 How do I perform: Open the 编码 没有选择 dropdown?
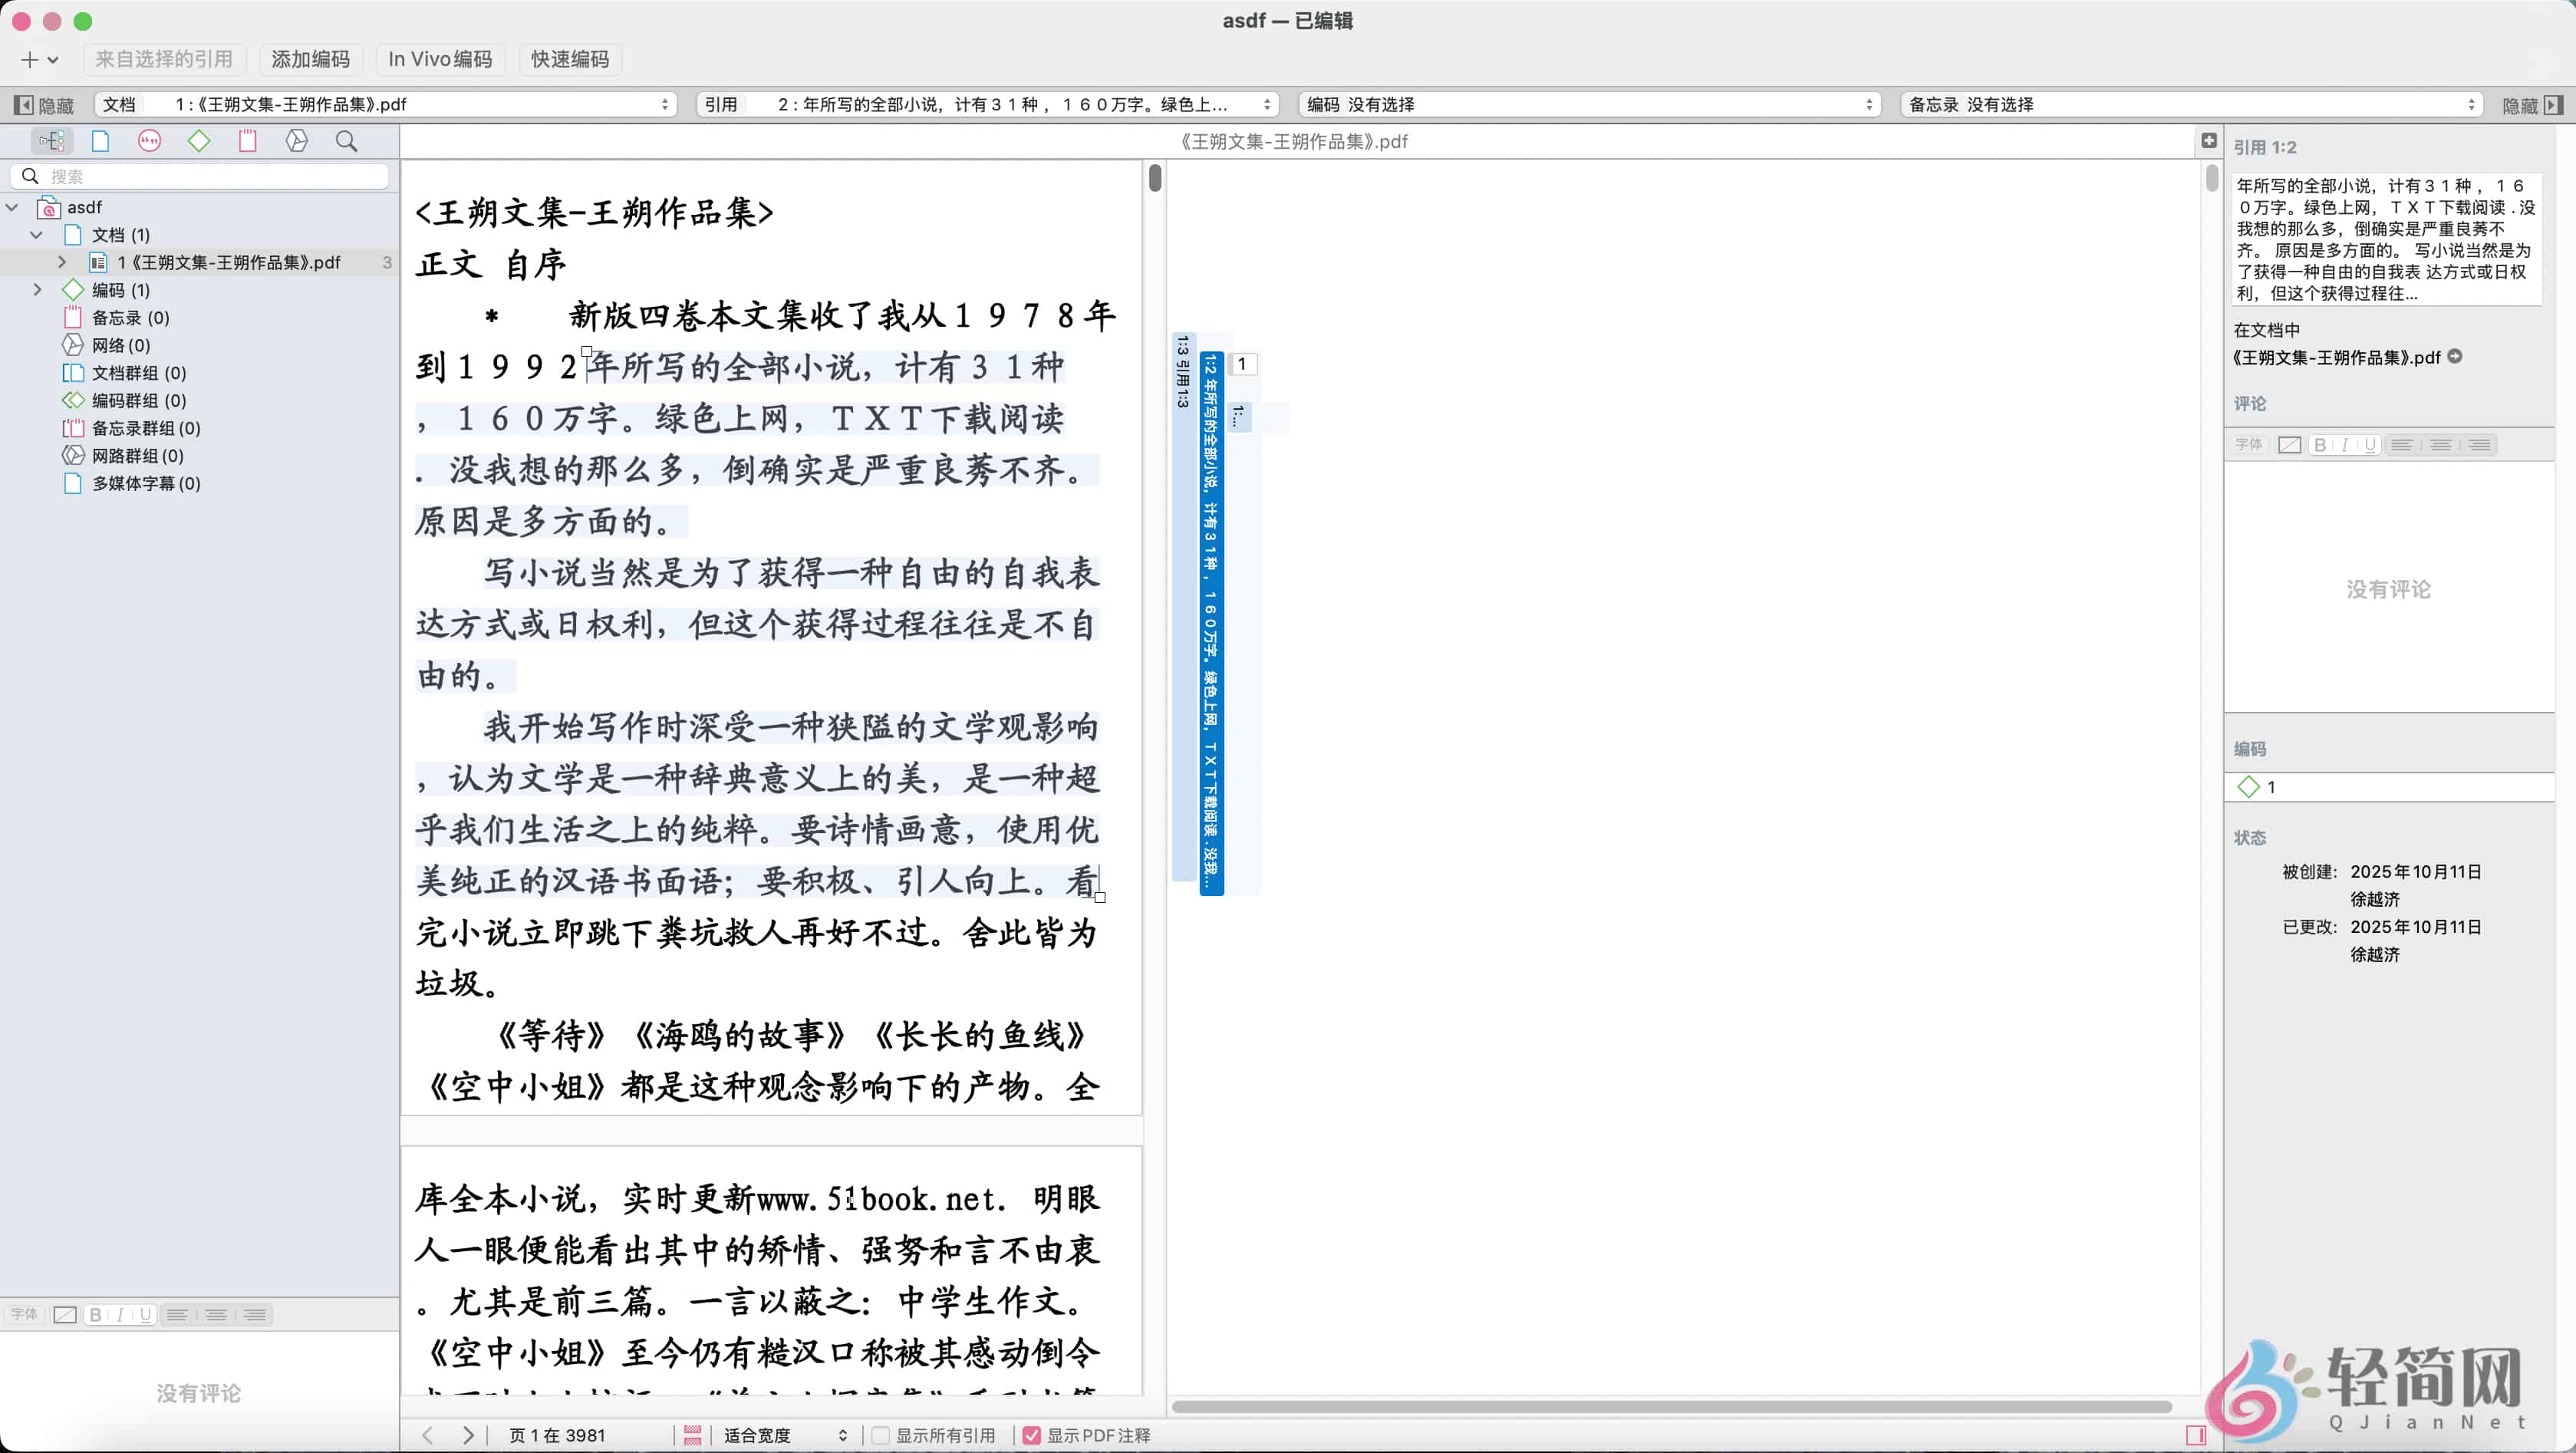pos(1589,105)
